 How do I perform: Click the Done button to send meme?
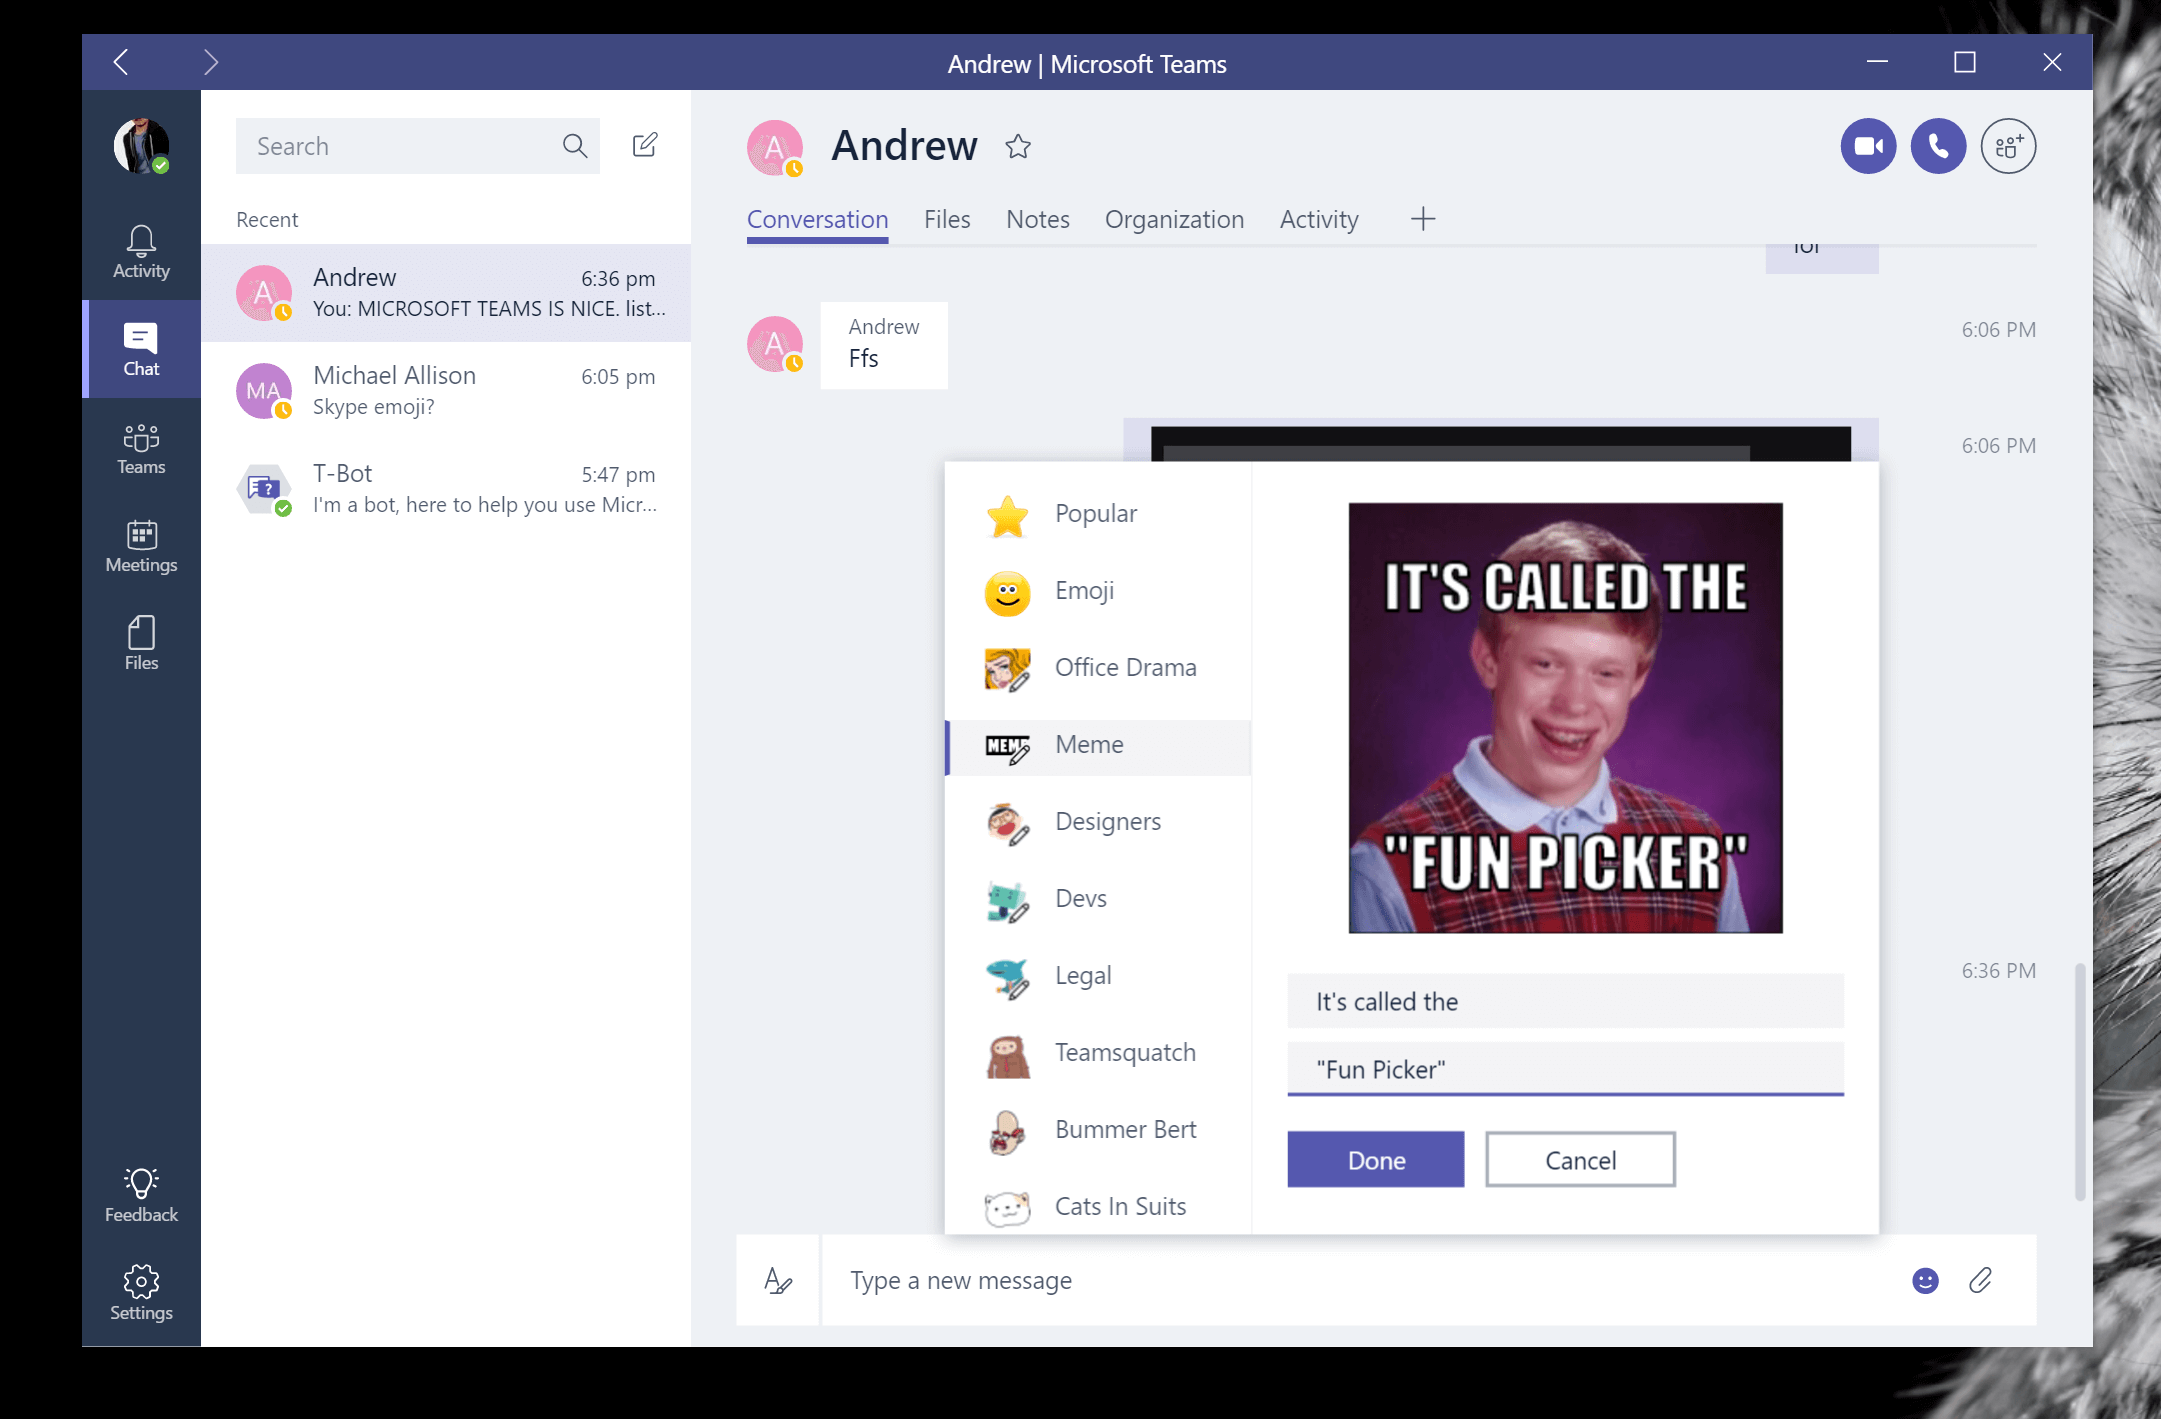tap(1376, 1159)
